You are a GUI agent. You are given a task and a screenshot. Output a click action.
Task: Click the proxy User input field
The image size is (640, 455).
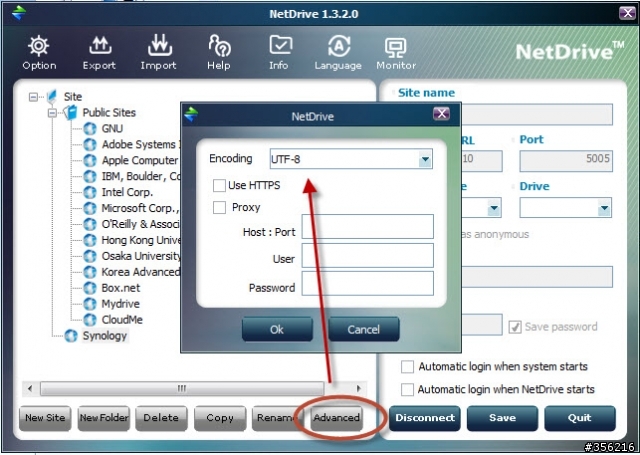point(367,255)
